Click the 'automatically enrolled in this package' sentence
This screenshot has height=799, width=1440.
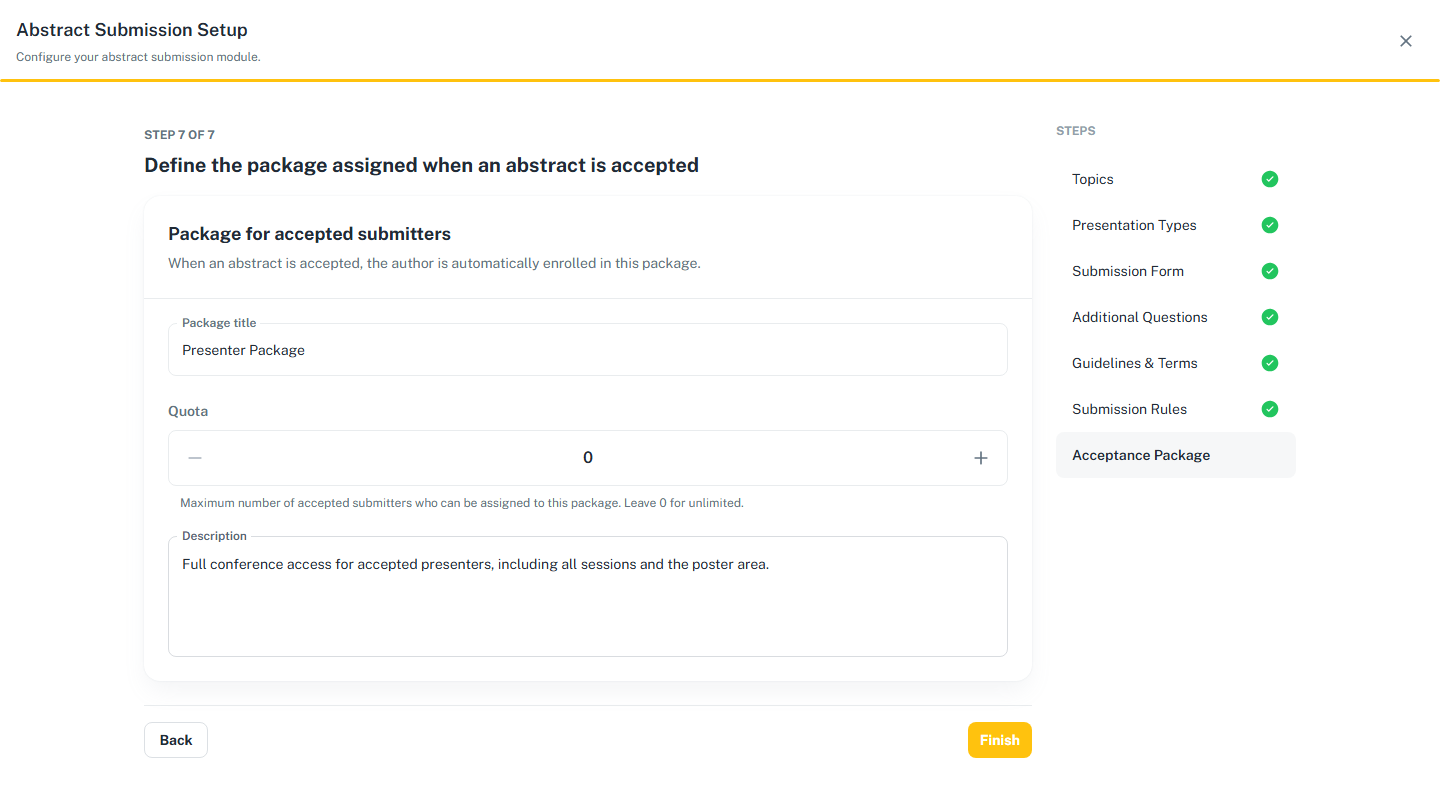pos(434,264)
